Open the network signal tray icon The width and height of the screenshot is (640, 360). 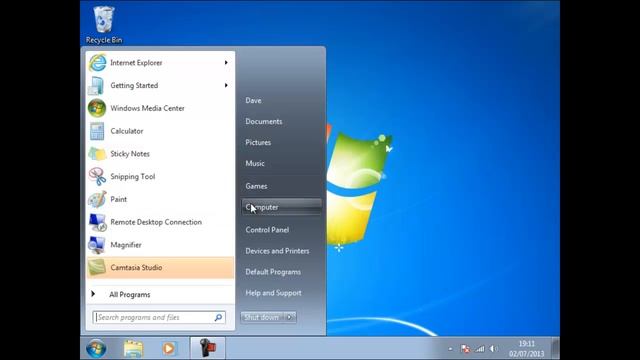point(479,349)
